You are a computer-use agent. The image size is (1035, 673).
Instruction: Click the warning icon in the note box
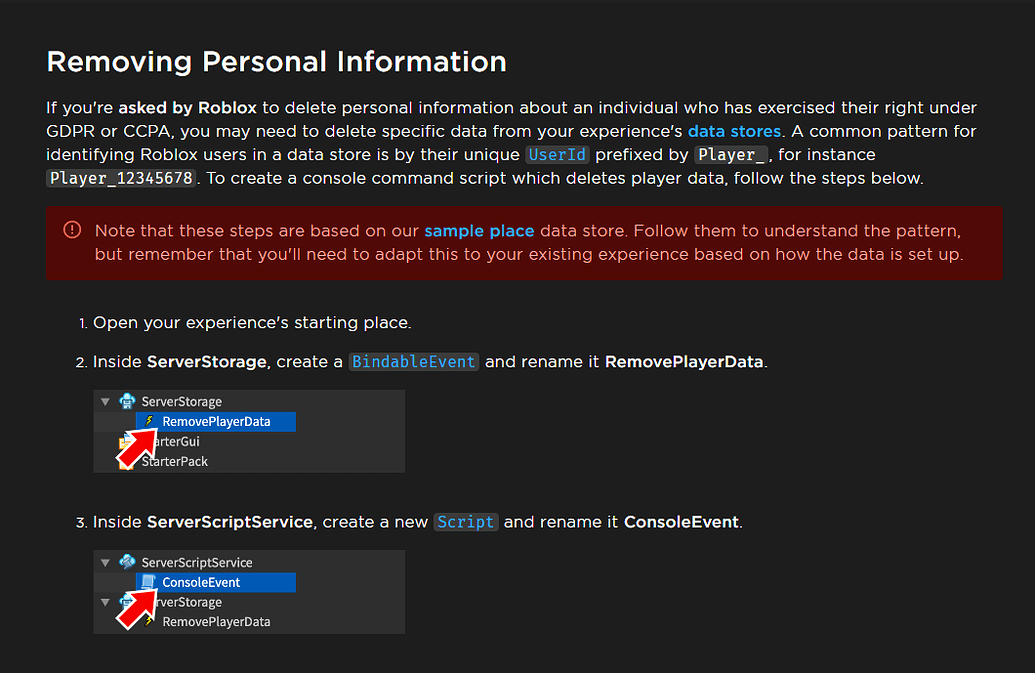pos(71,229)
